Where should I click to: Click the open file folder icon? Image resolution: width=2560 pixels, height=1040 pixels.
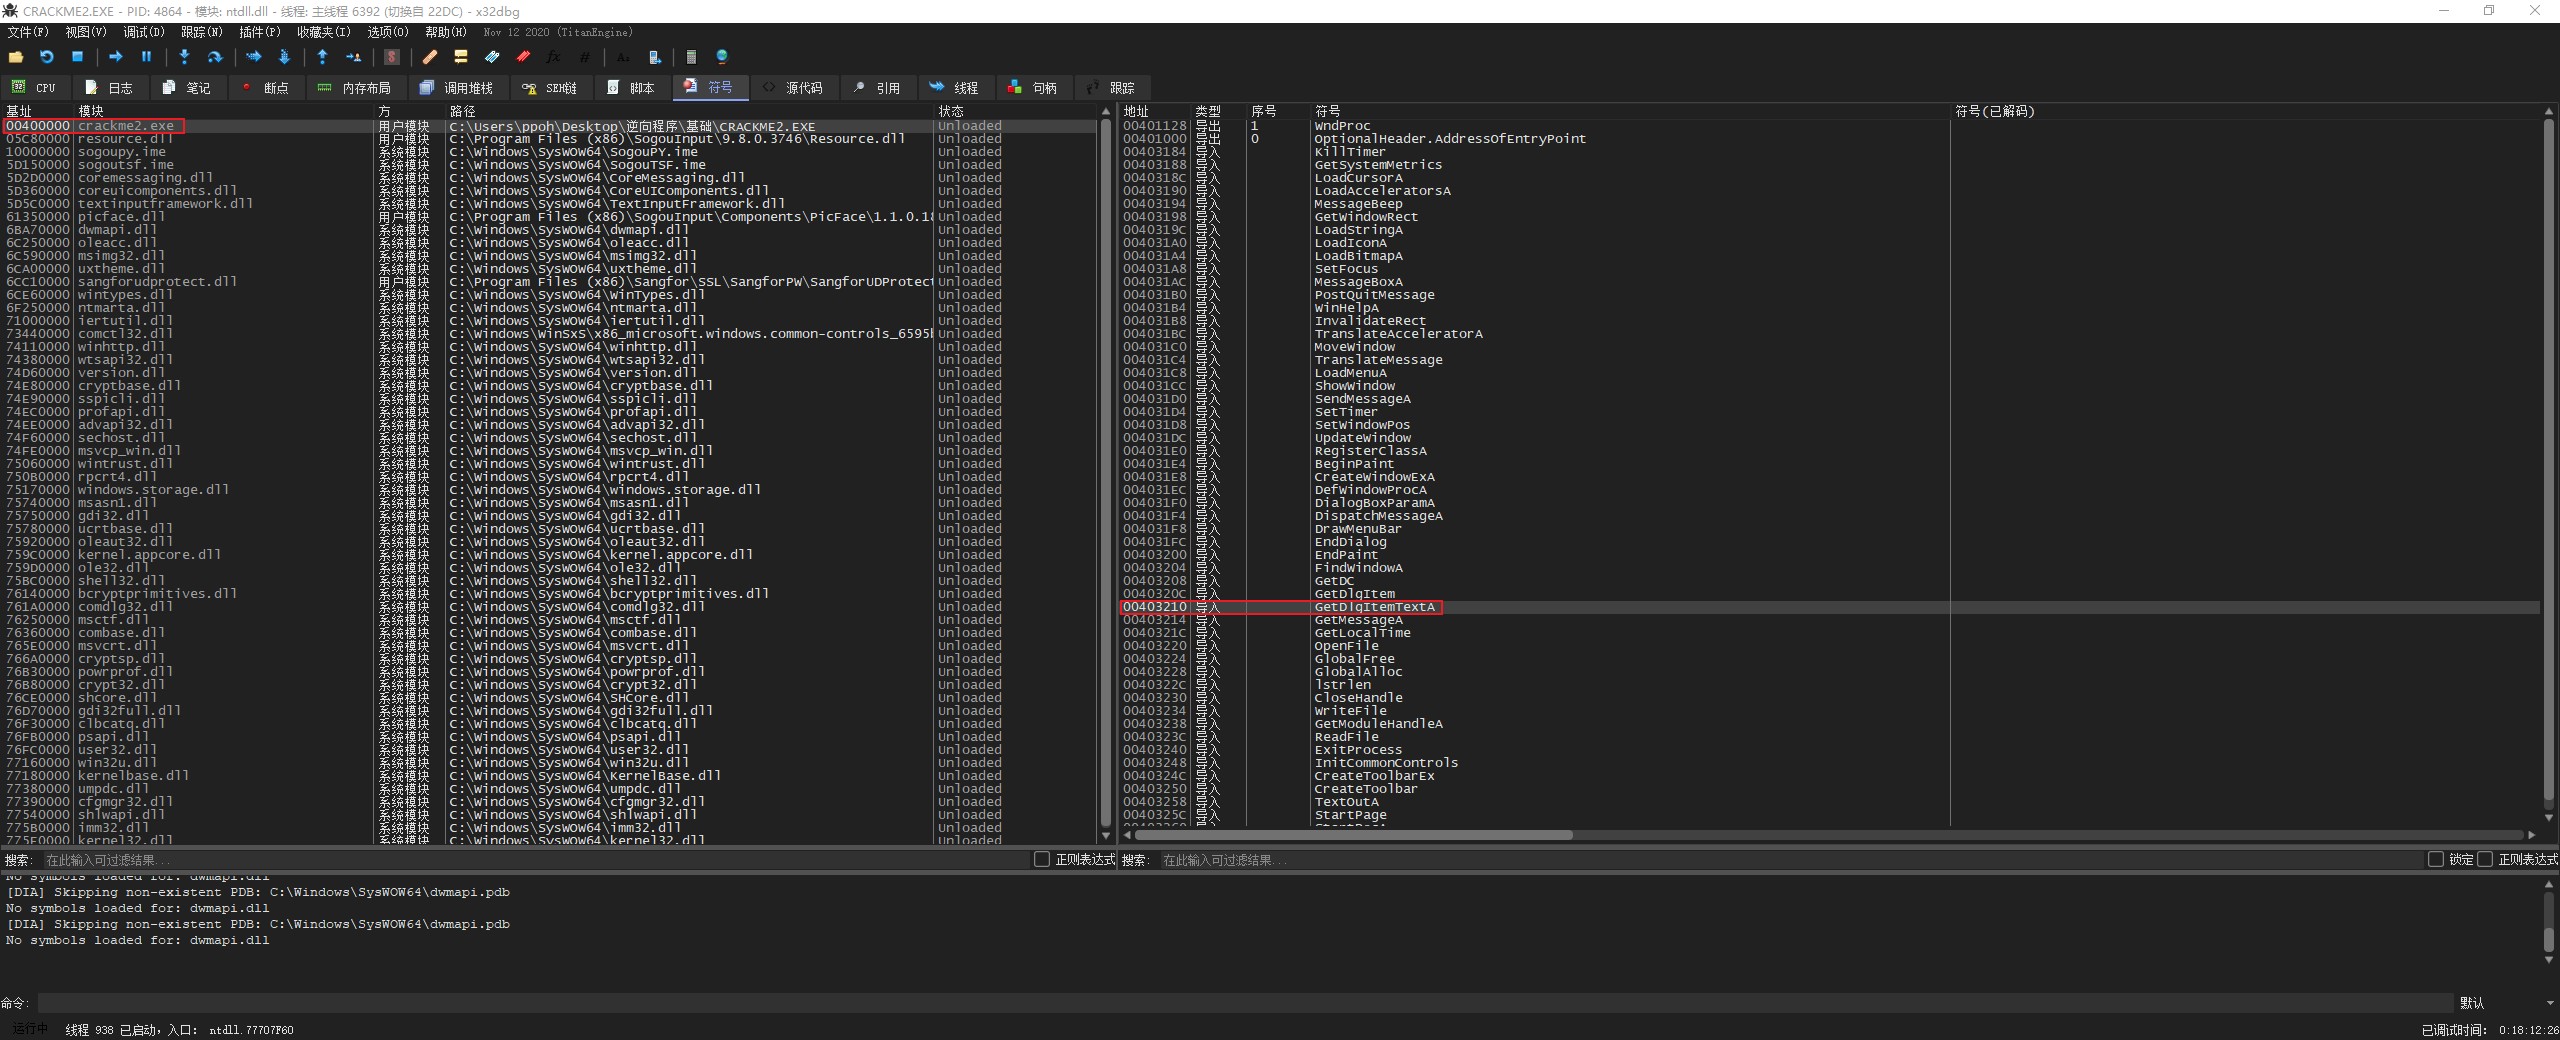[x=16, y=57]
